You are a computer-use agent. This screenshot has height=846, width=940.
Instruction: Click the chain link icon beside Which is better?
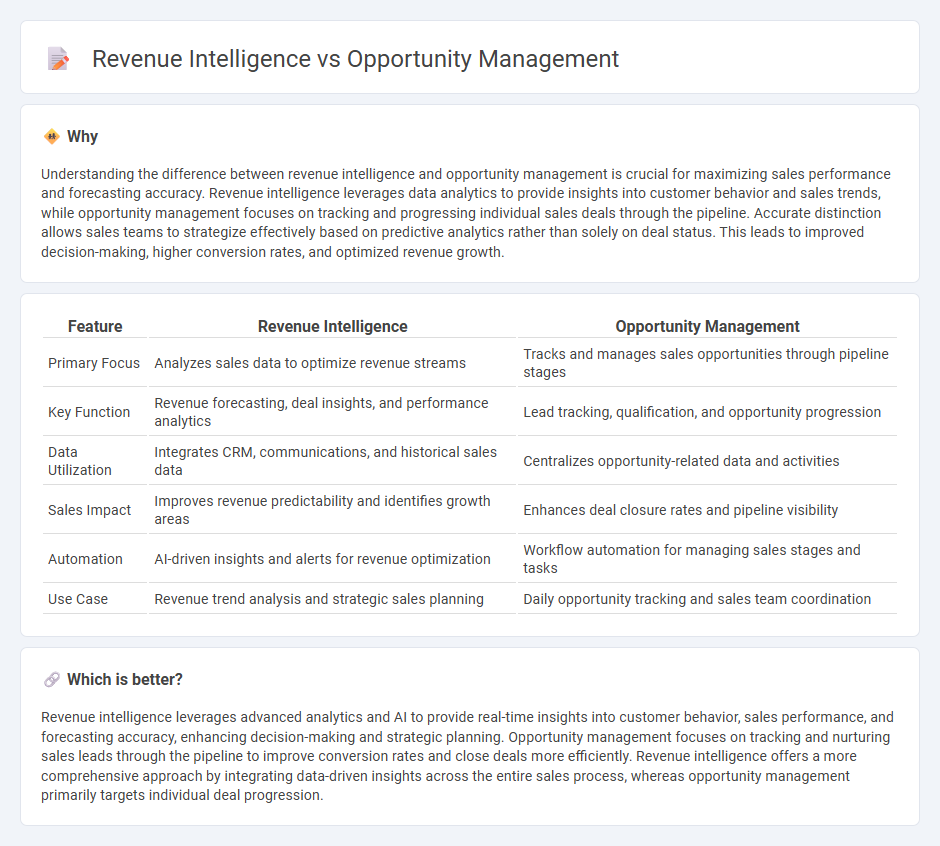[52, 679]
